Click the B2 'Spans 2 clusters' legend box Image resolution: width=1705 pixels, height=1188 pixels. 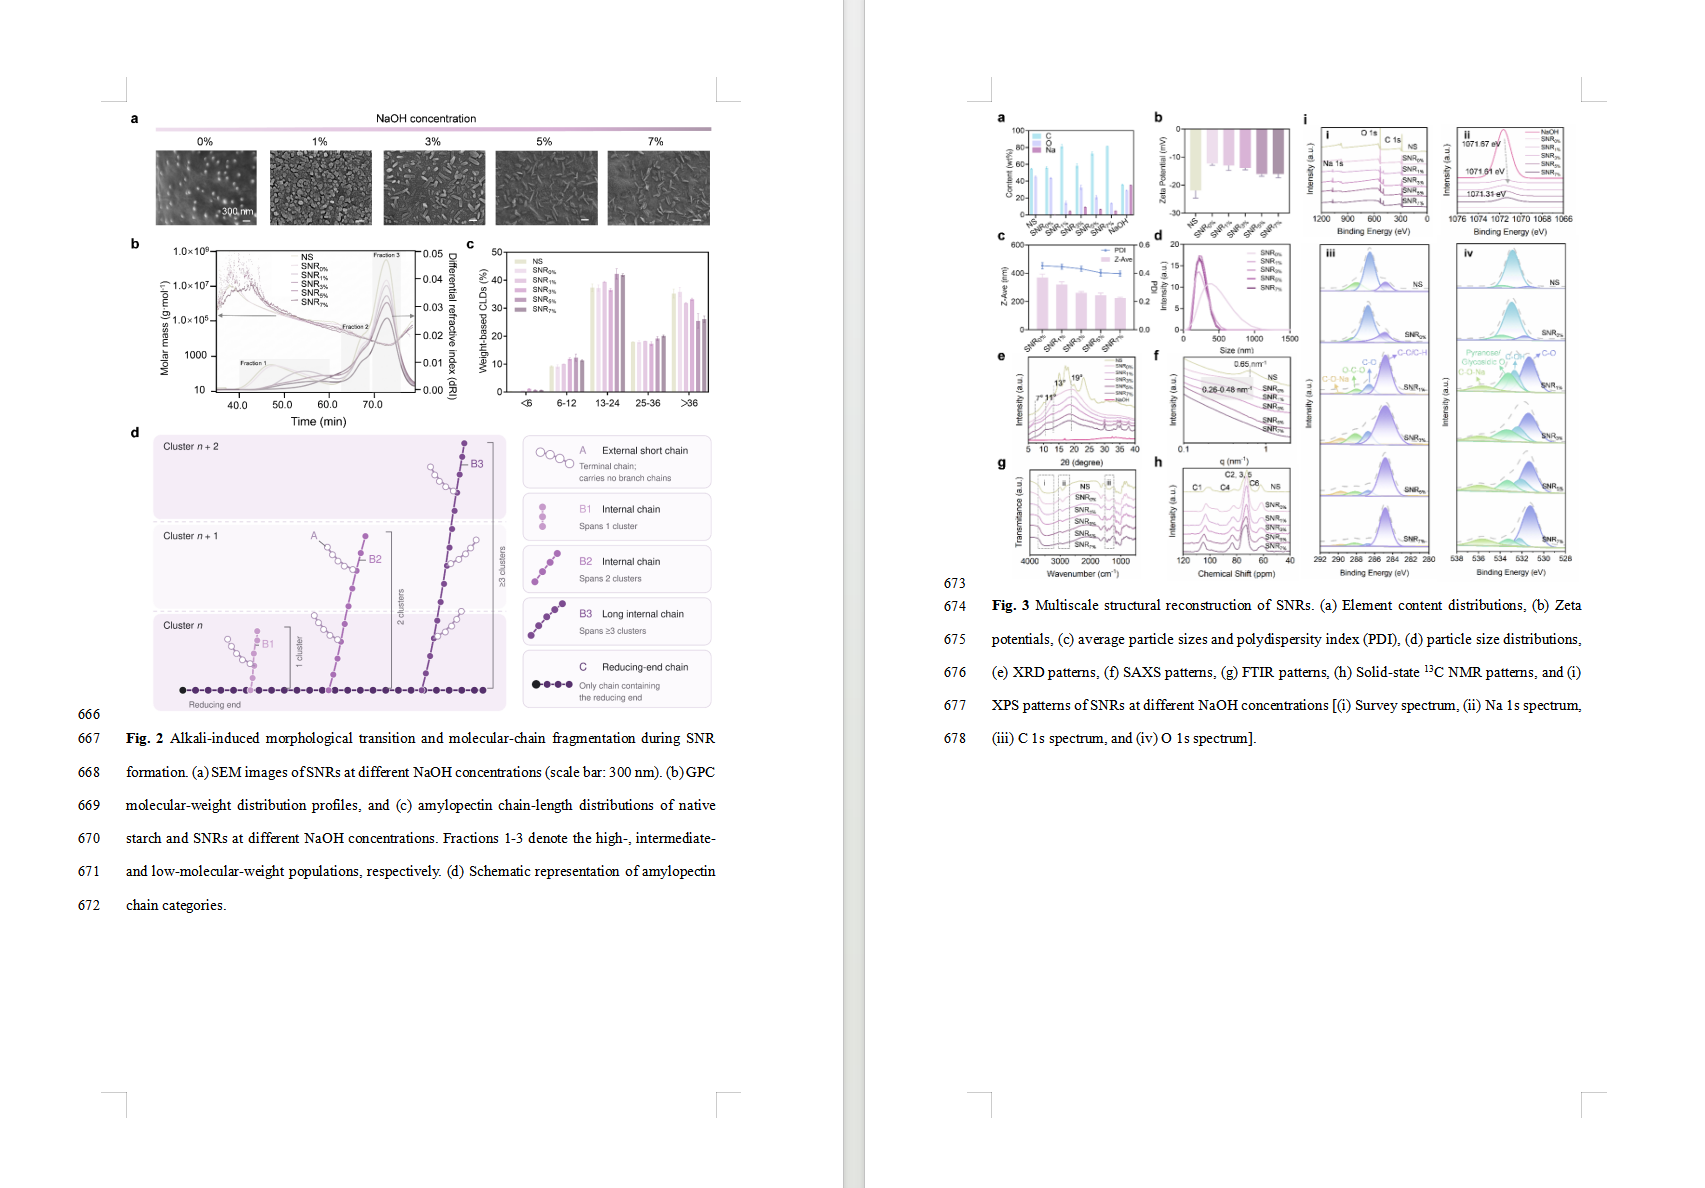pyautogui.click(x=617, y=569)
